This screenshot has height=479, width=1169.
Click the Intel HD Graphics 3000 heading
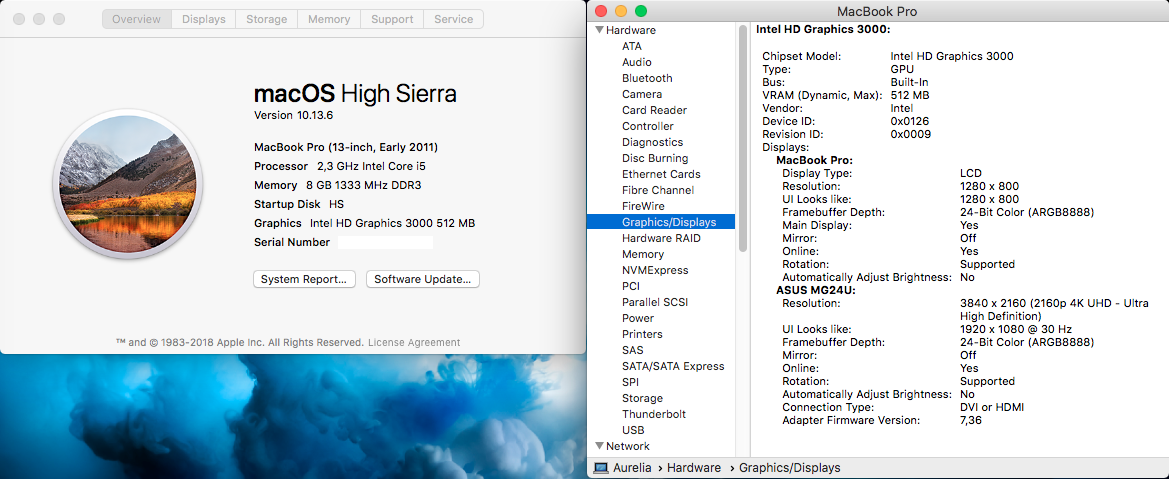pos(823,30)
